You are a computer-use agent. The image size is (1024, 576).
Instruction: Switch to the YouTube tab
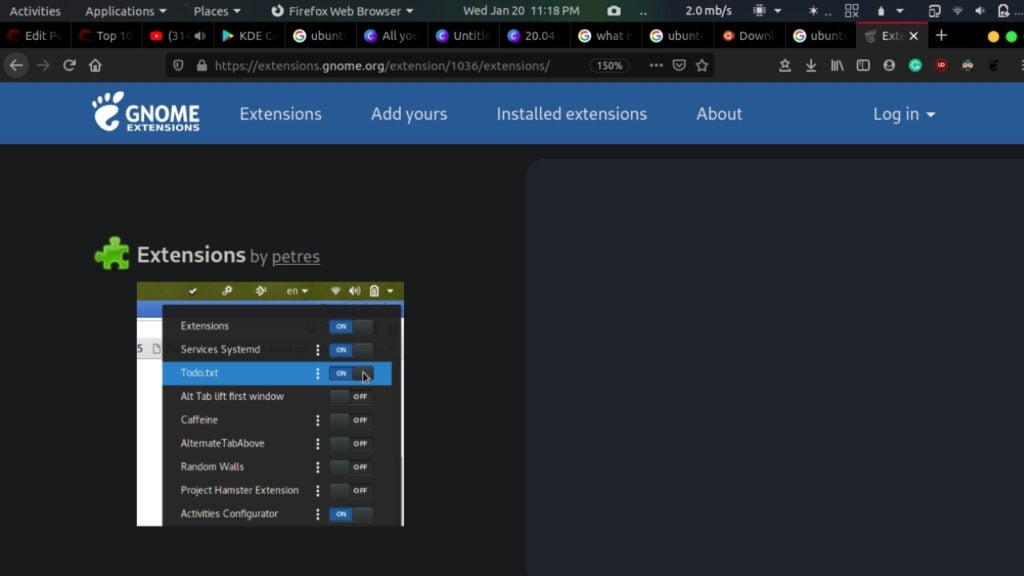point(168,36)
